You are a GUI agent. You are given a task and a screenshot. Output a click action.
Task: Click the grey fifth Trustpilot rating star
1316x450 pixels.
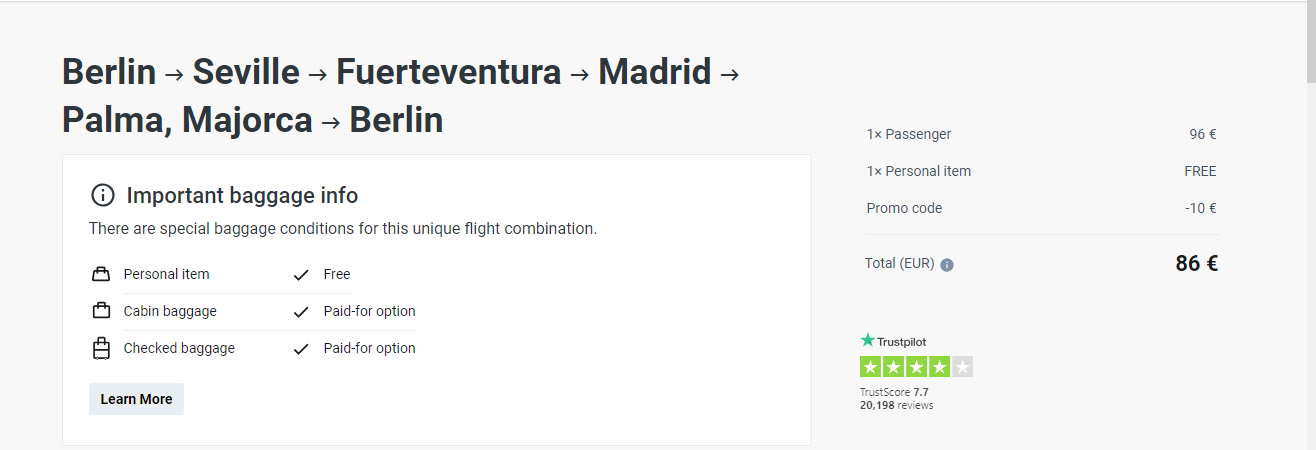pos(962,367)
